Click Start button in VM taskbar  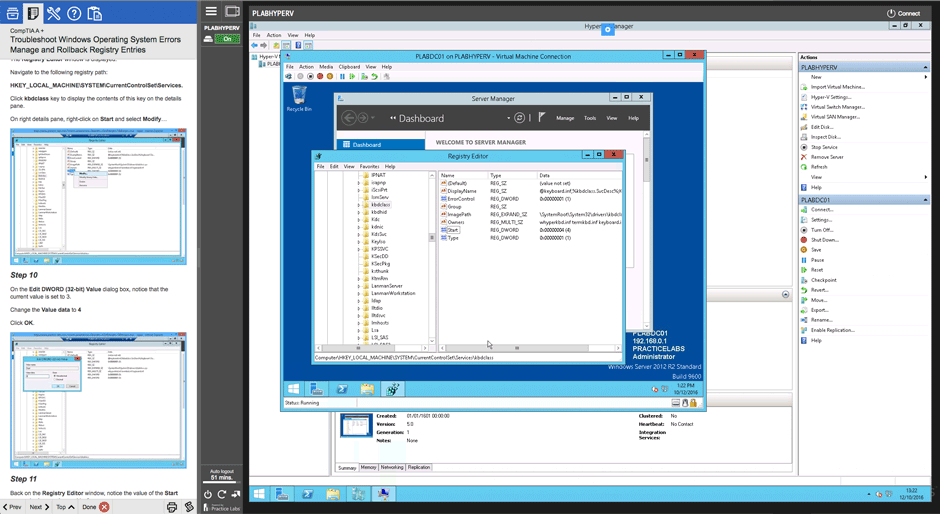pyautogui.click(x=293, y=389)
